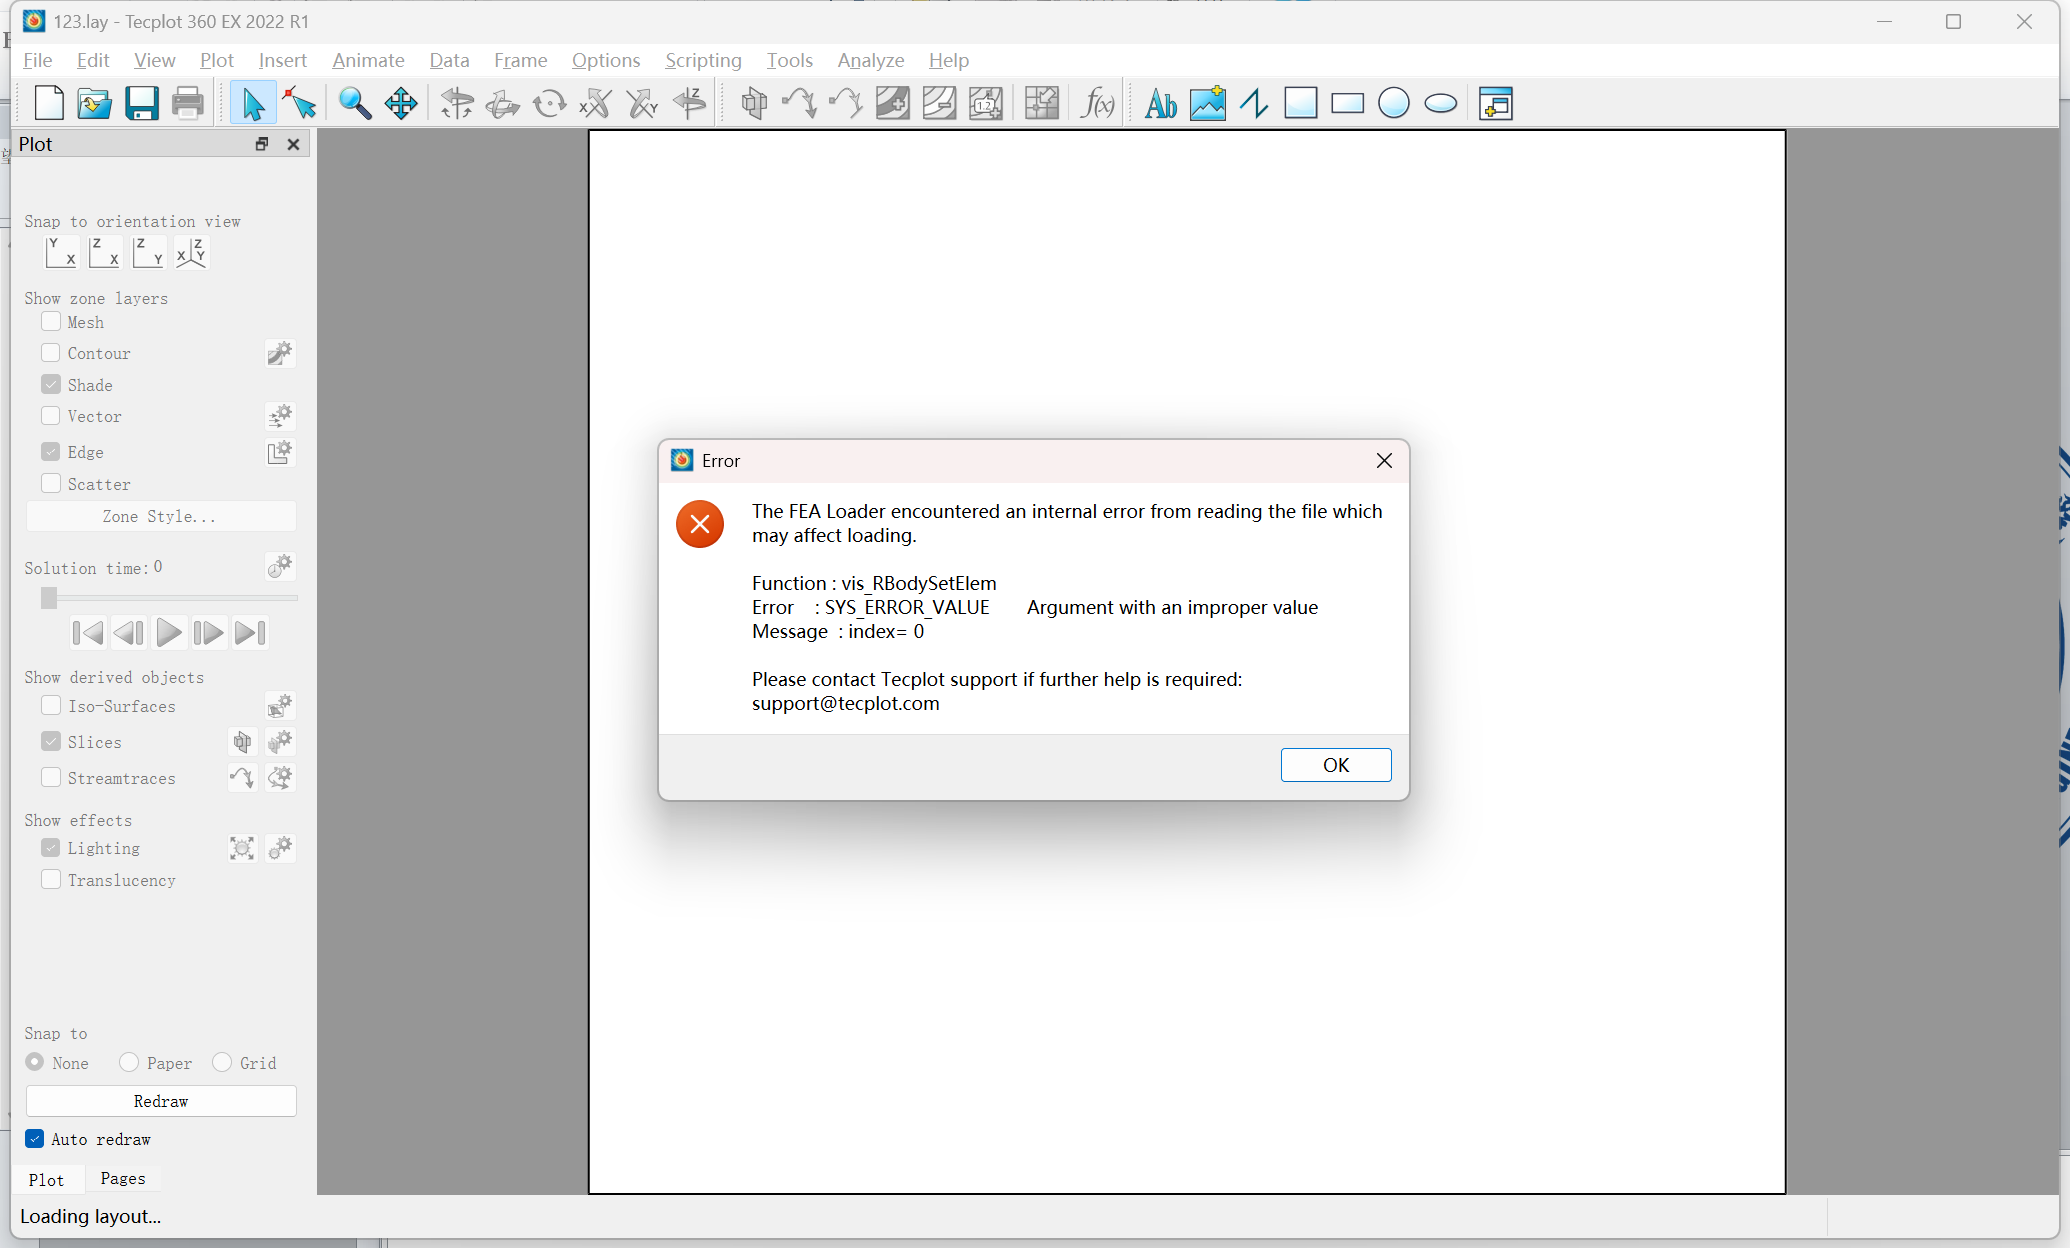Switch to the Plot sidebar tab
This screenshot has height=1248, width=2070.
[46, 1180]
